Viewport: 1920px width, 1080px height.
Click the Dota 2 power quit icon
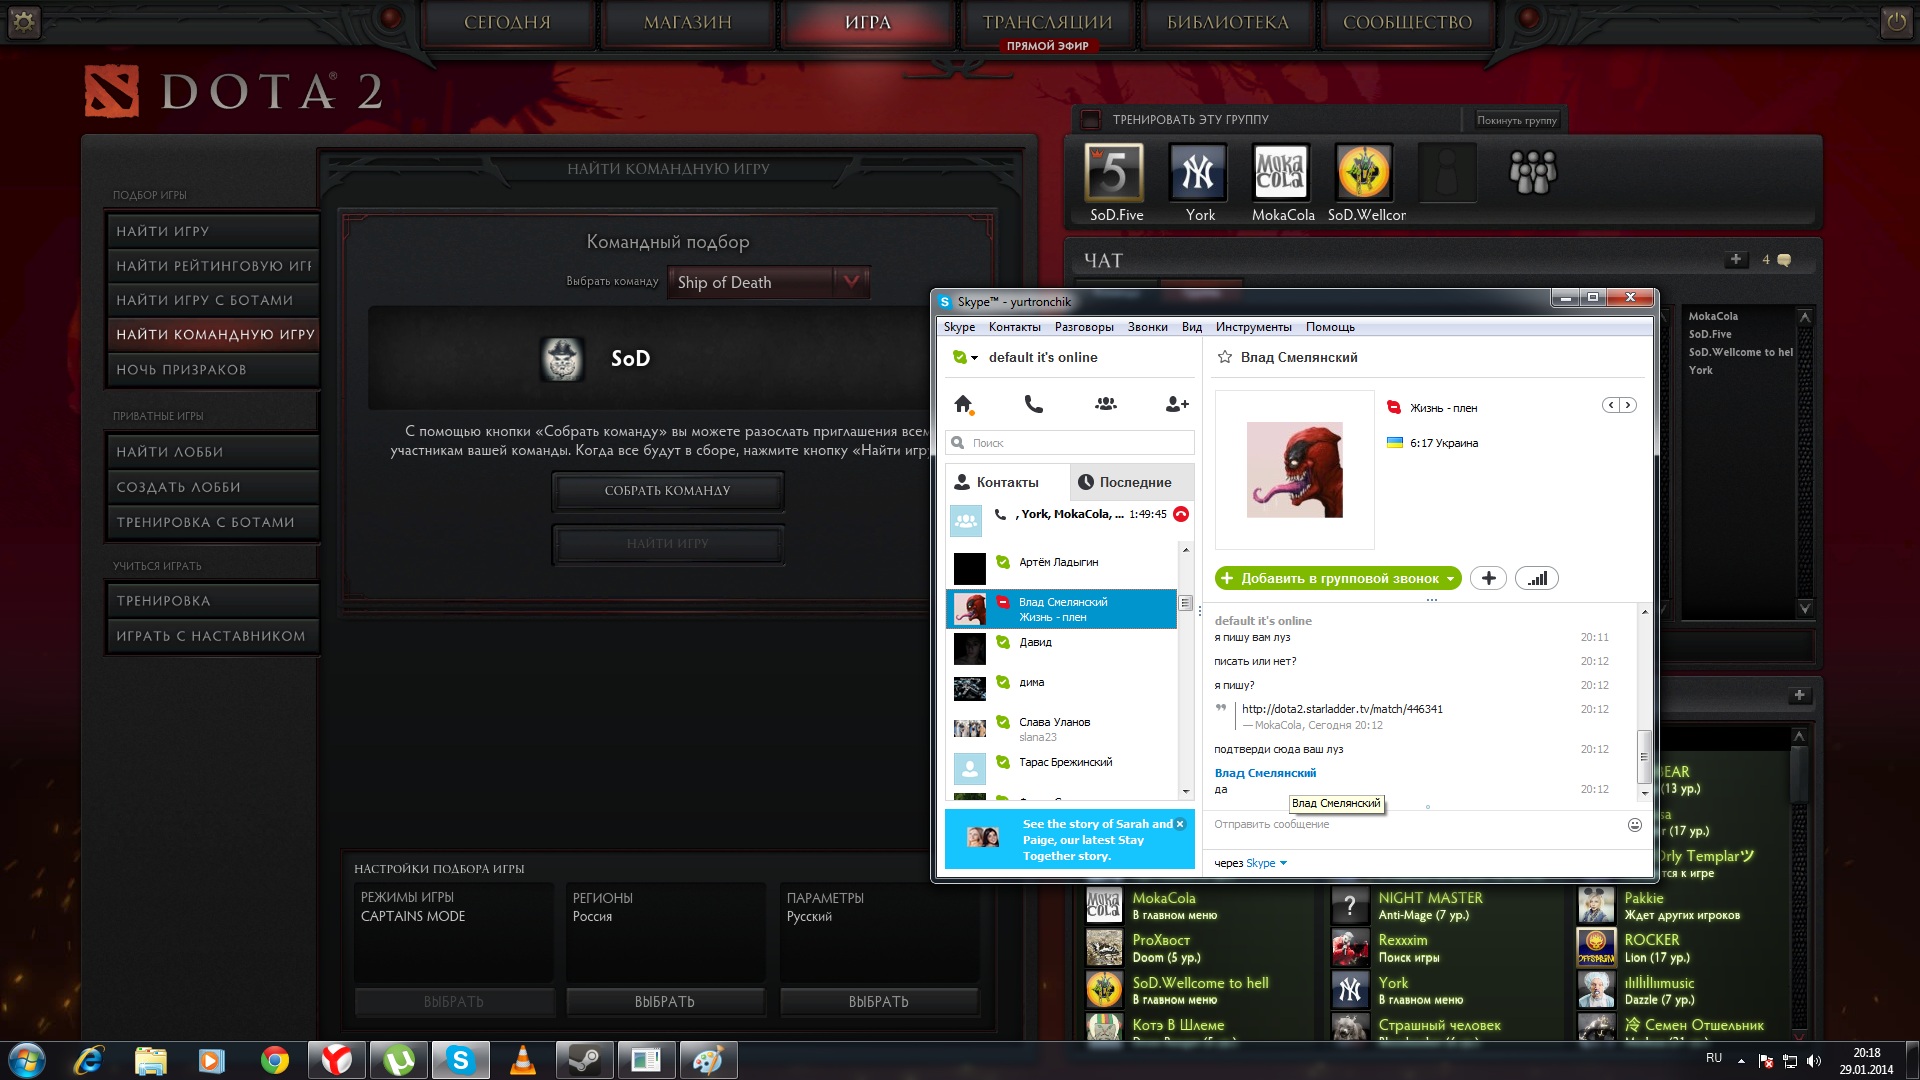click(x=1896, y=22)
